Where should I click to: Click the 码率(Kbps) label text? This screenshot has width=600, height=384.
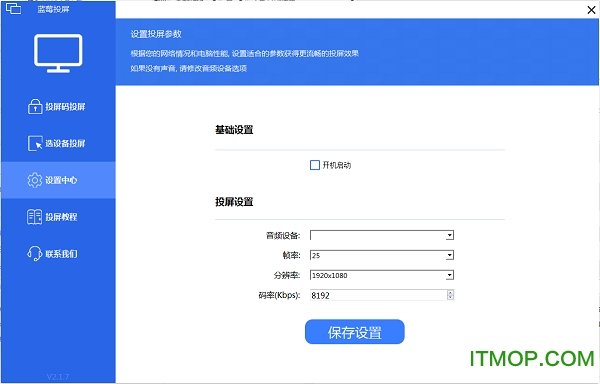(x=279, y=295)
